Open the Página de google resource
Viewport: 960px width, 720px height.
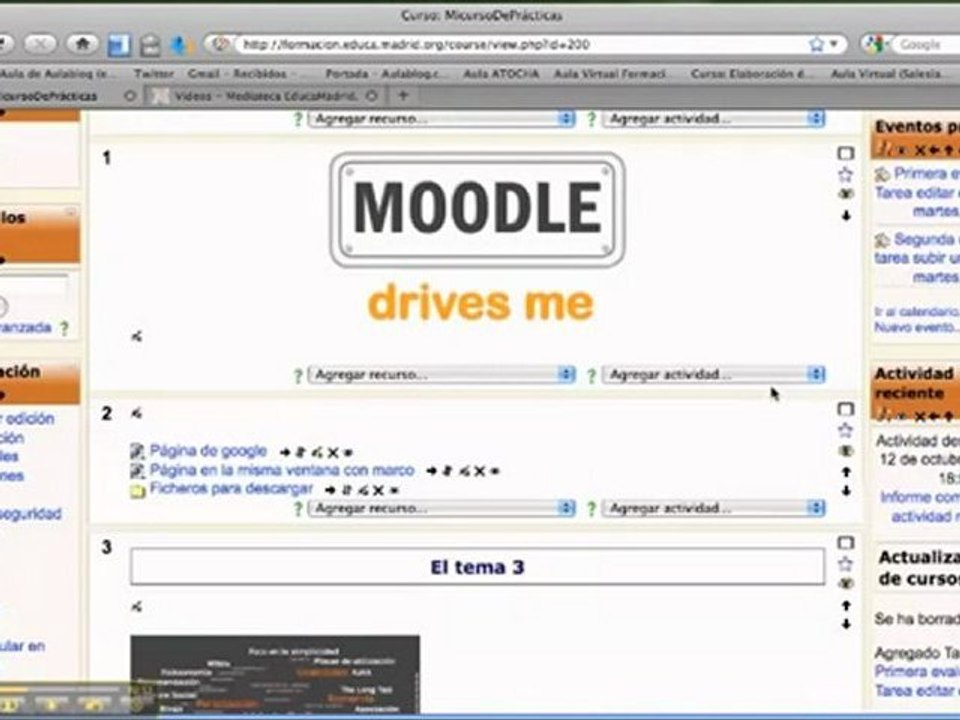tap(208, 451)
